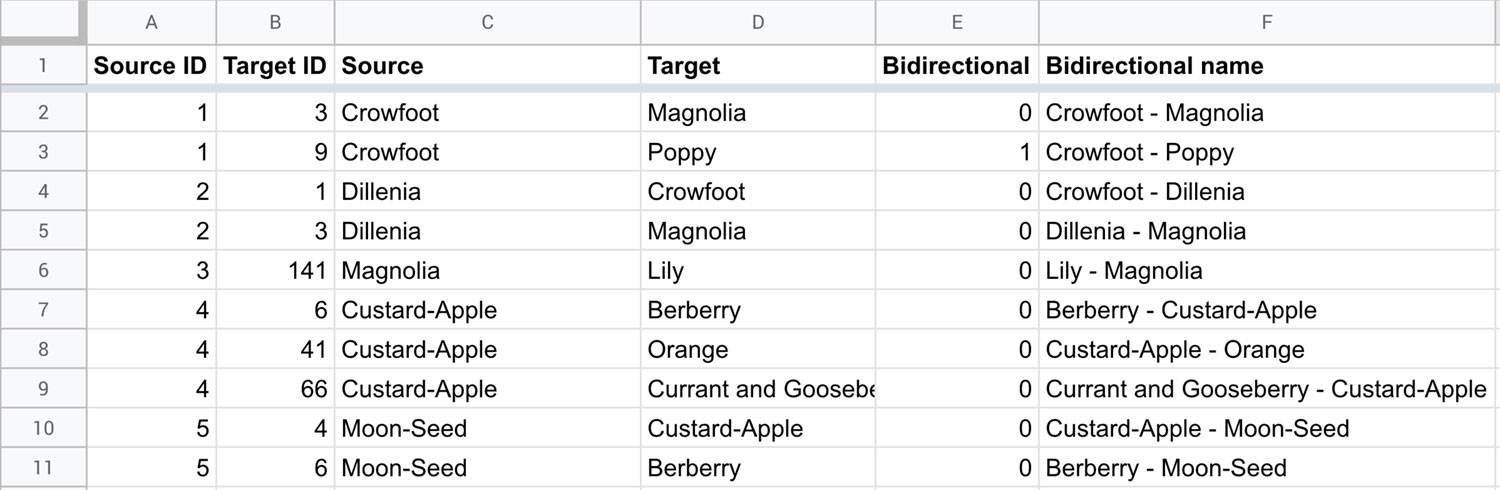Click the select-all corner box
The image size is (1500, 490).
[x=42, y=21]
